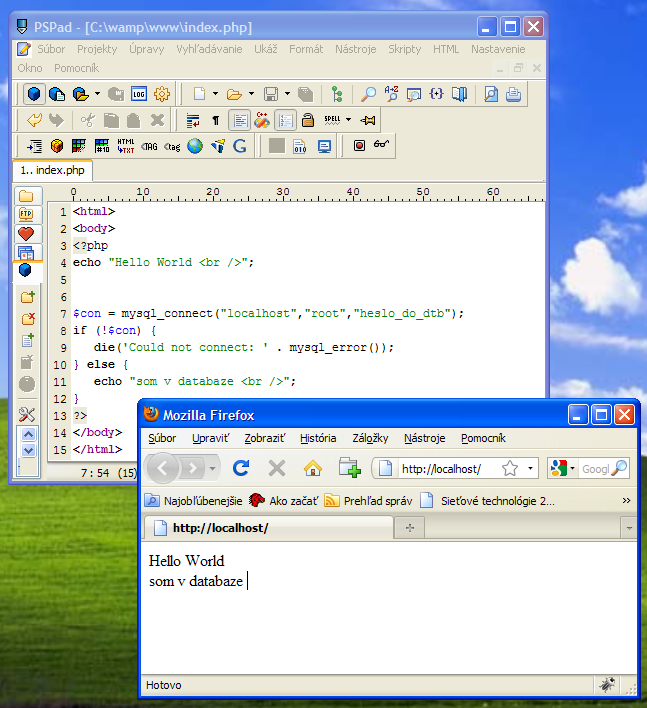Open the Záložky menu in Firefox

coord(370,438)
